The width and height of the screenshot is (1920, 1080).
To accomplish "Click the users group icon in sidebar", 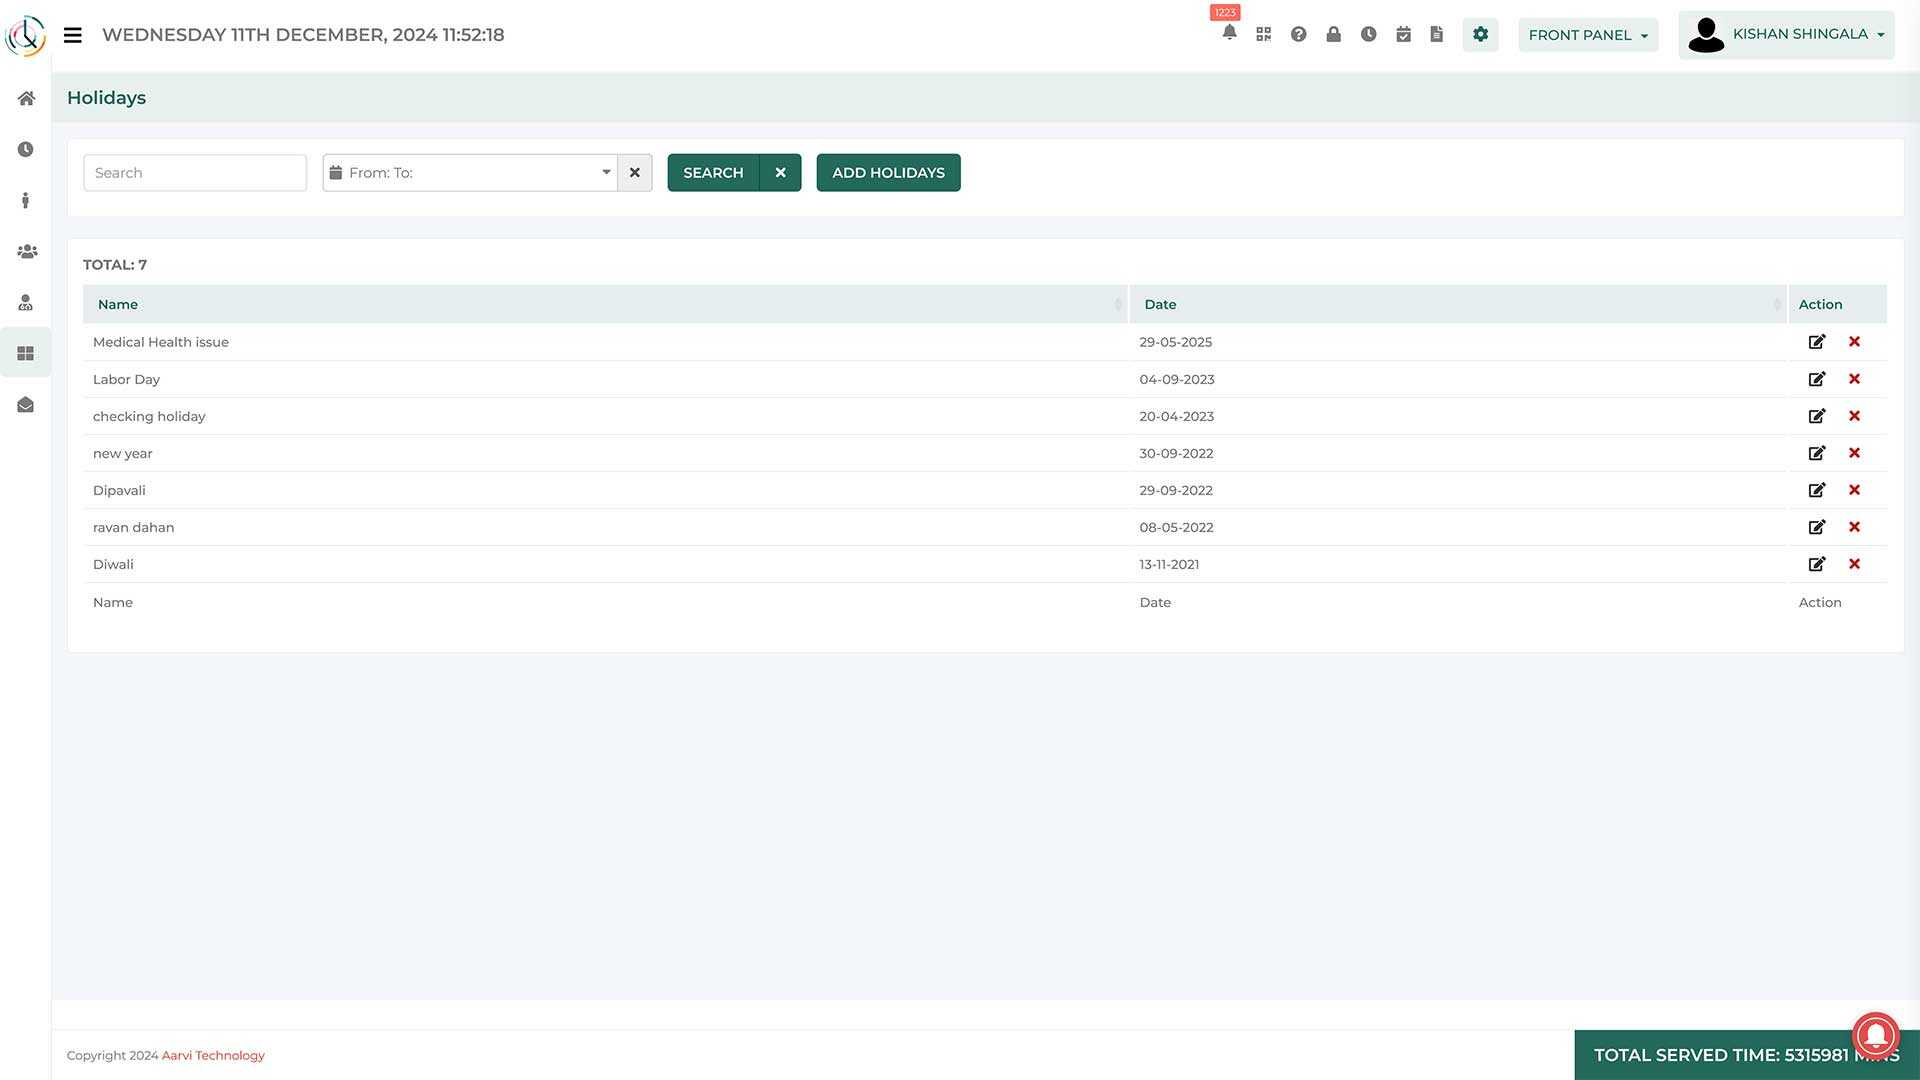I will (26, 251).
